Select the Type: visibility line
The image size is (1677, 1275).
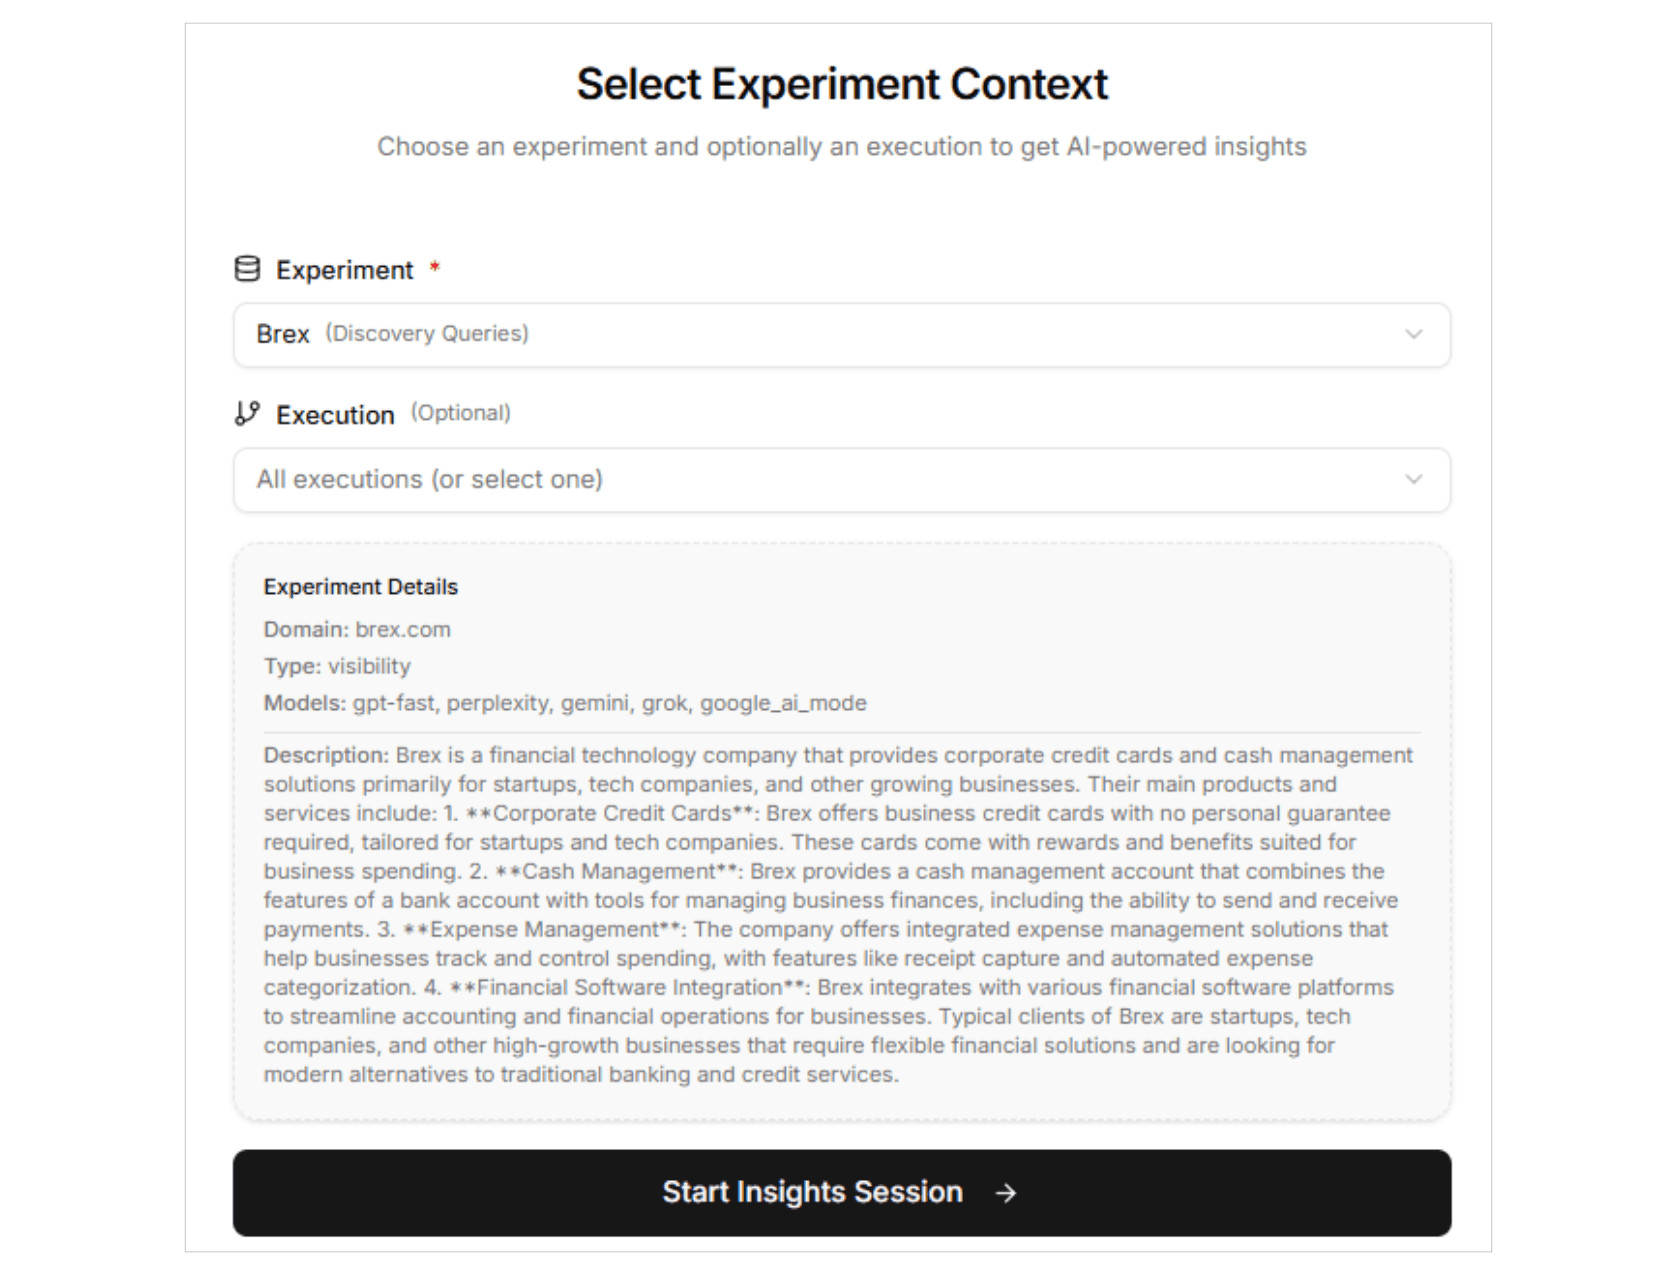337,666
